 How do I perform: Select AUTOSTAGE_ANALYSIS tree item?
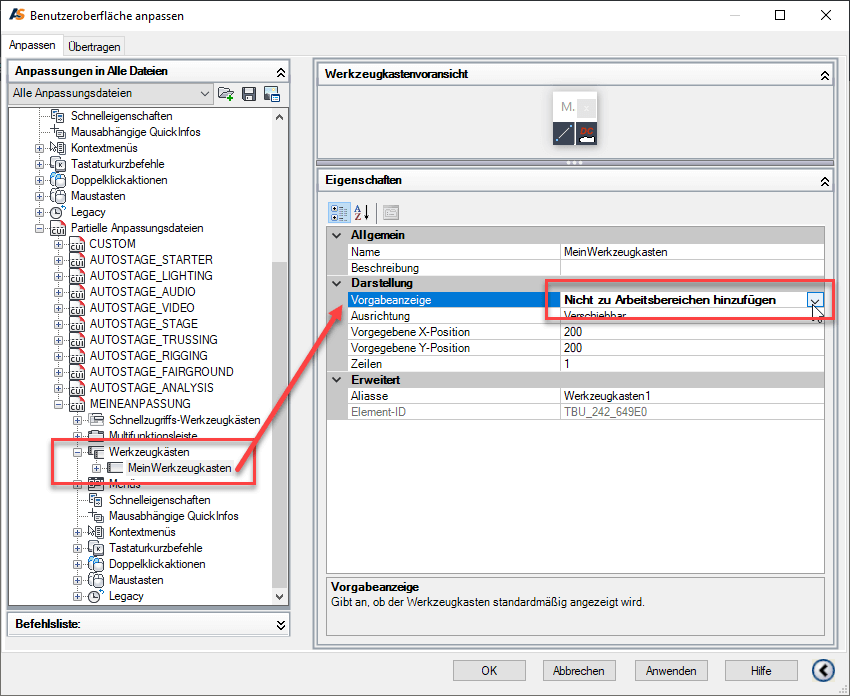152,388
